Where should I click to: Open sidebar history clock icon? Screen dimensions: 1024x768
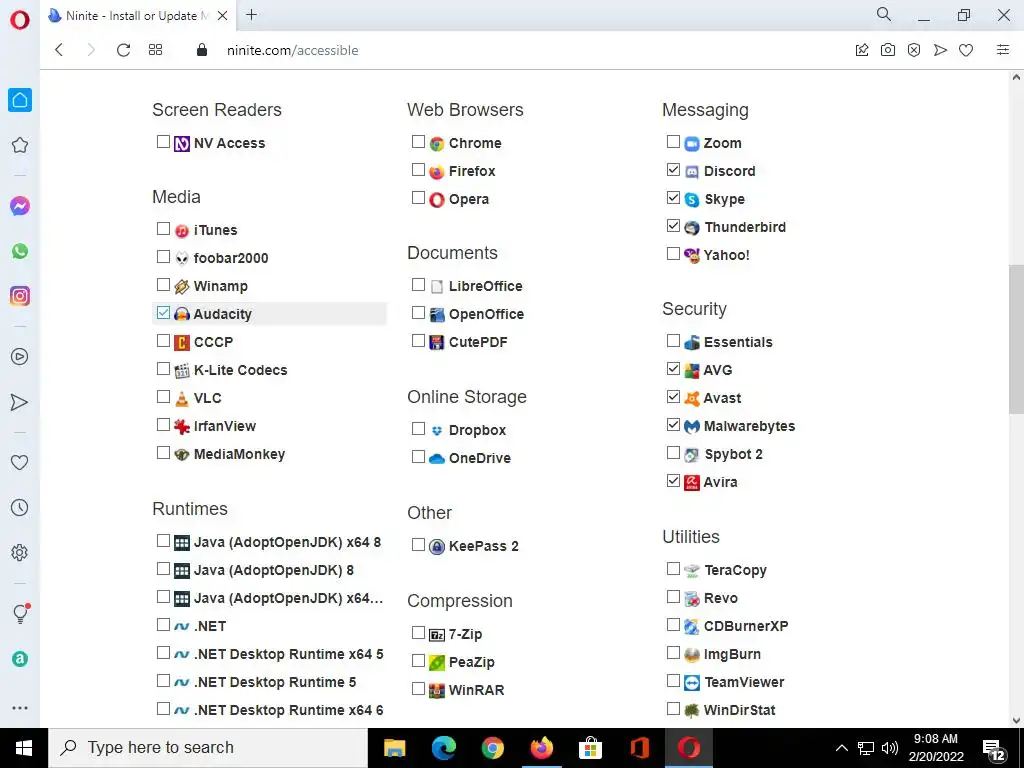[x=20, y=507]
